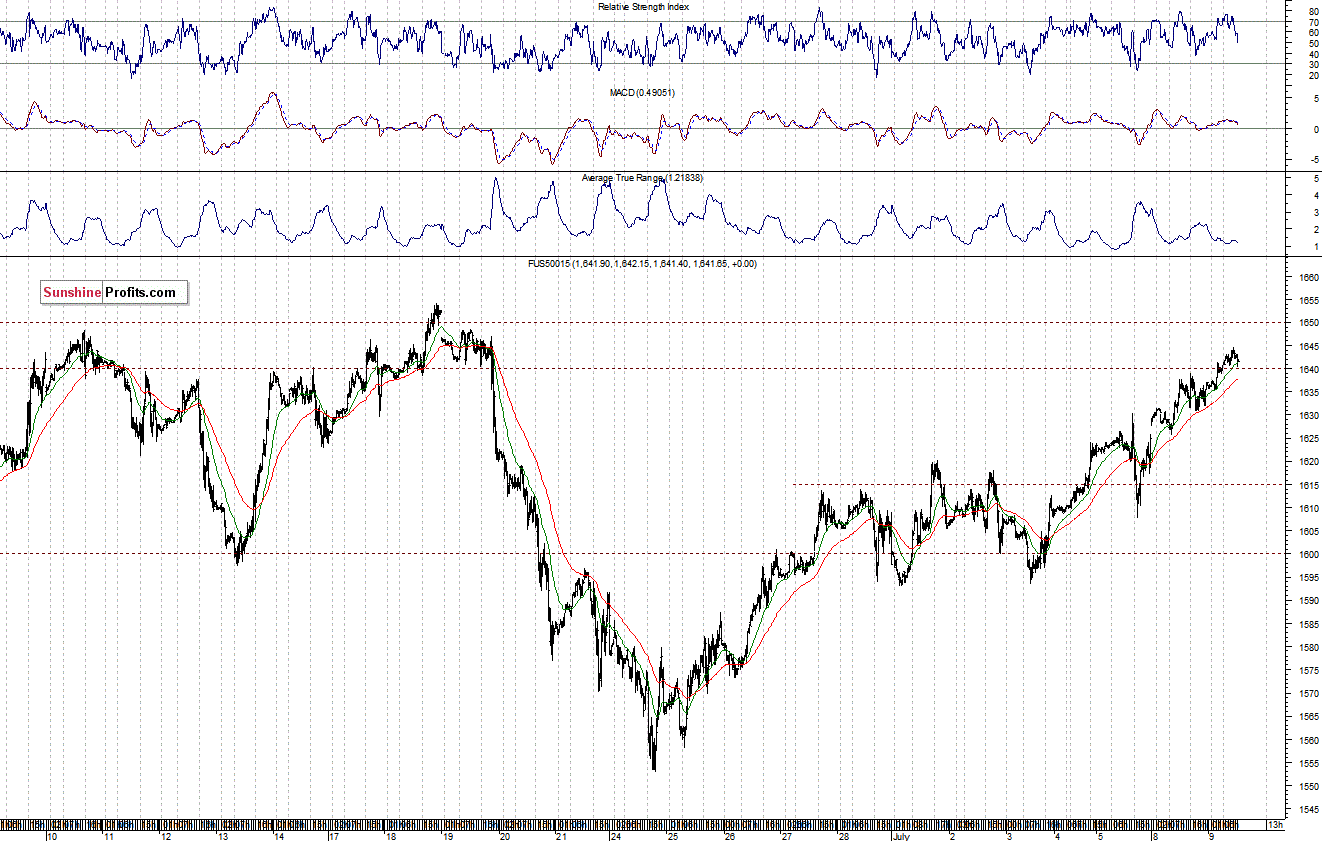The height and width of the screenshot is (841, 1322).
Task: Click date 27 on the time axis
Action: pyautogui.click(x=788, y=835)
